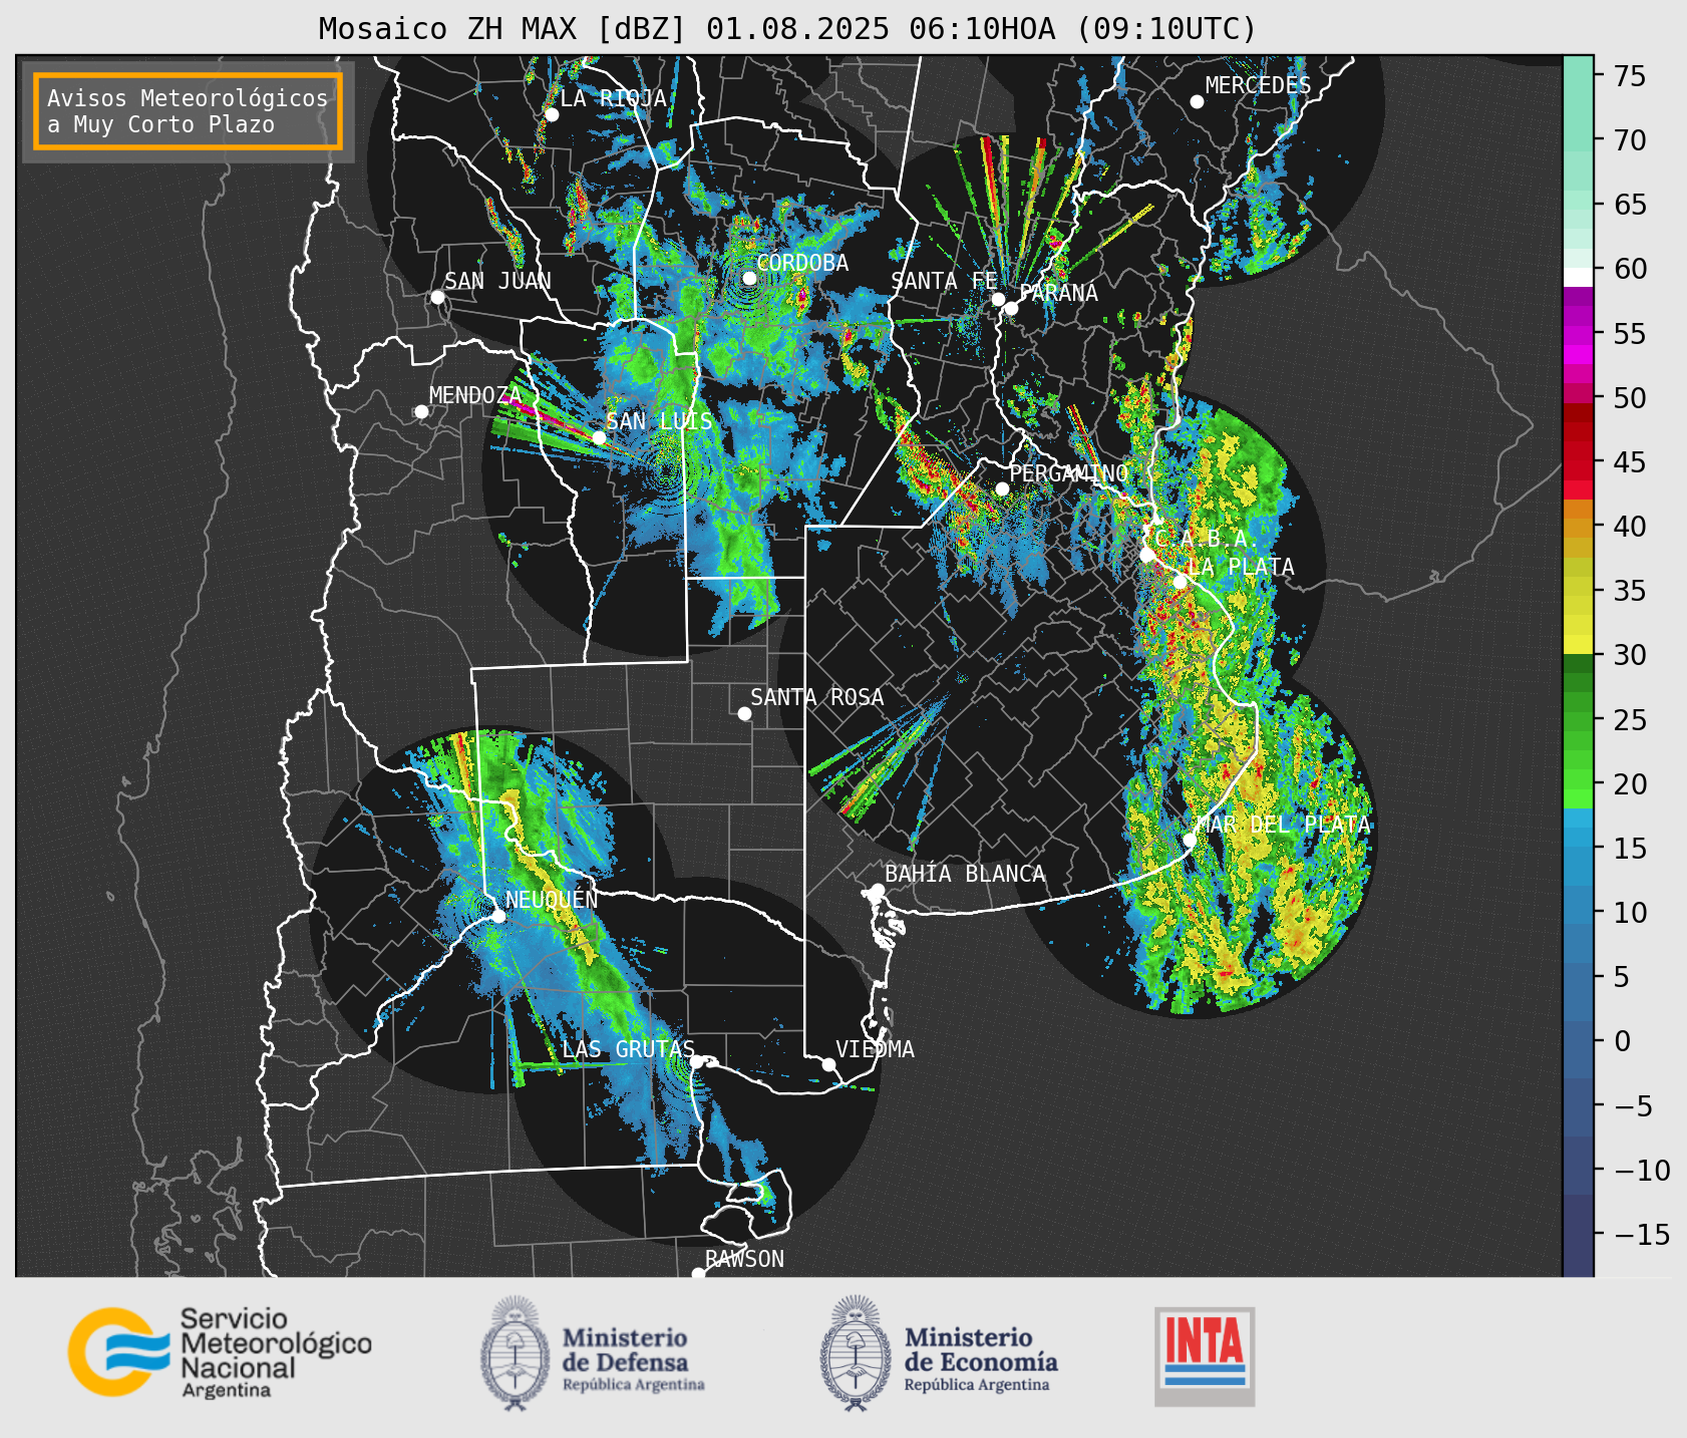
Task: Click the SANTA ROSA city label
Action: pos(817,697)
